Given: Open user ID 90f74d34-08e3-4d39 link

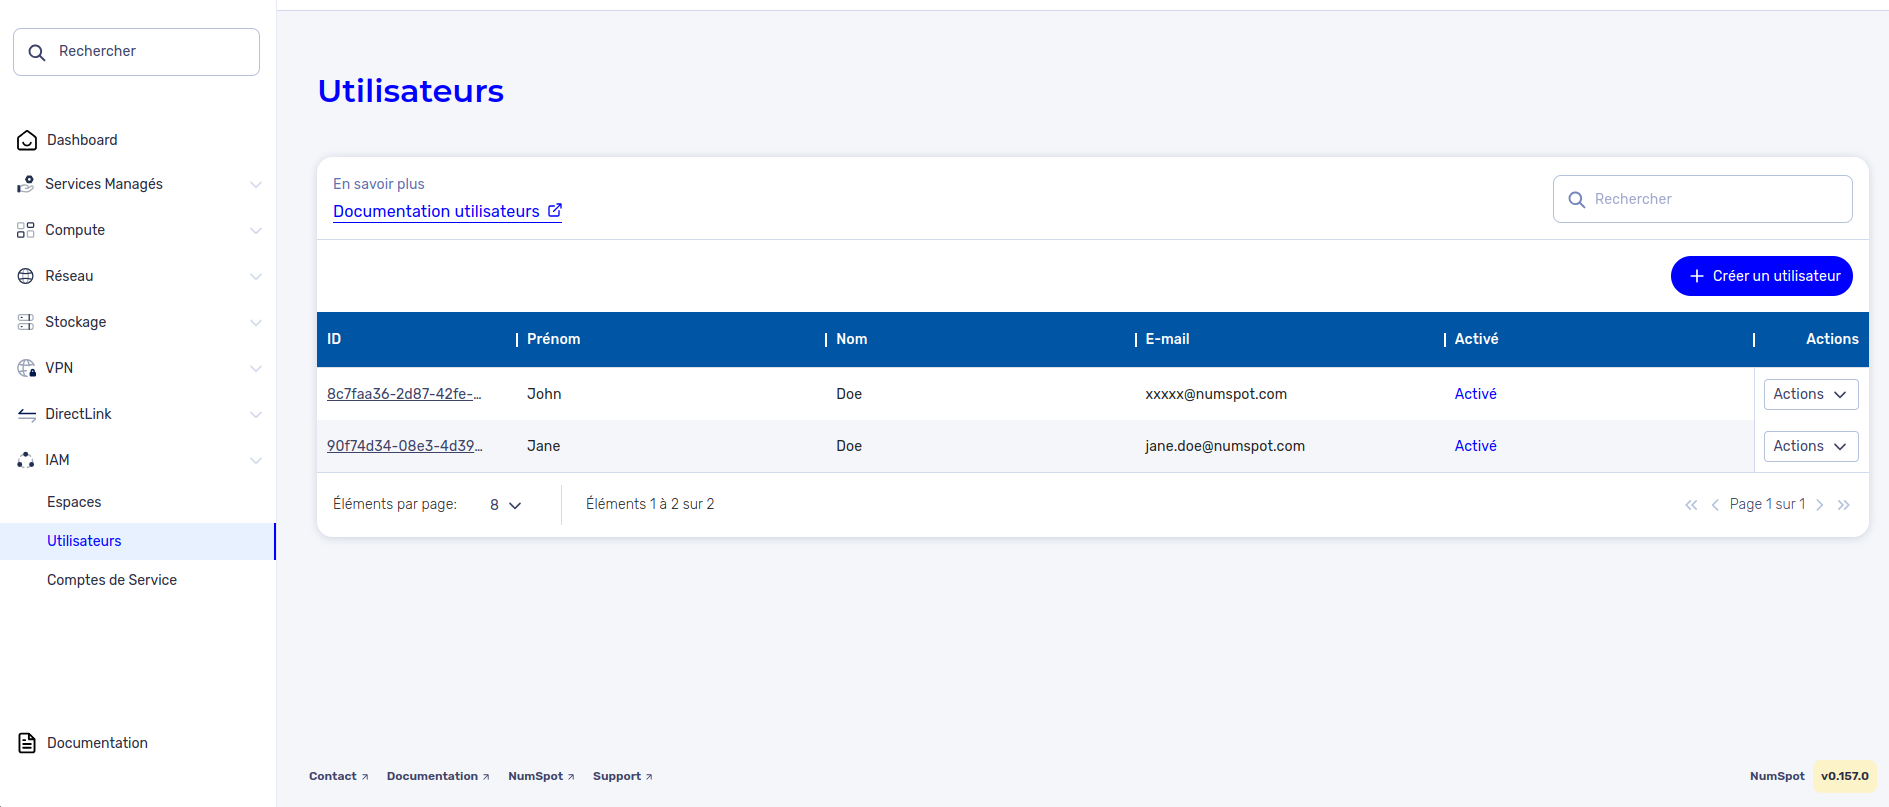Looking at the screenshot, I should [x=404, y=446].
